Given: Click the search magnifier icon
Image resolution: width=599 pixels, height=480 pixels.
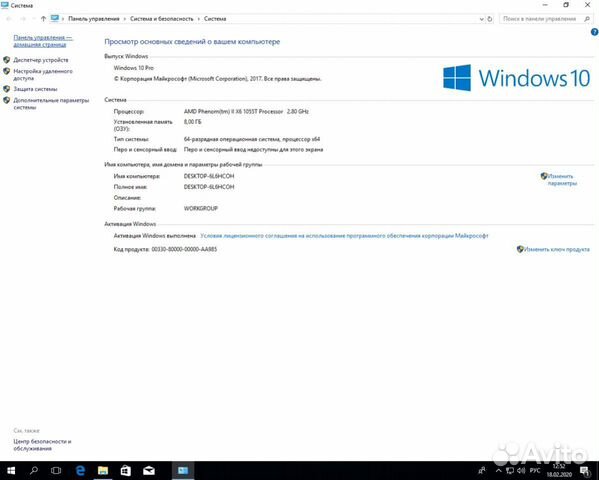Looking at the screenshot, I should (587, 19).
